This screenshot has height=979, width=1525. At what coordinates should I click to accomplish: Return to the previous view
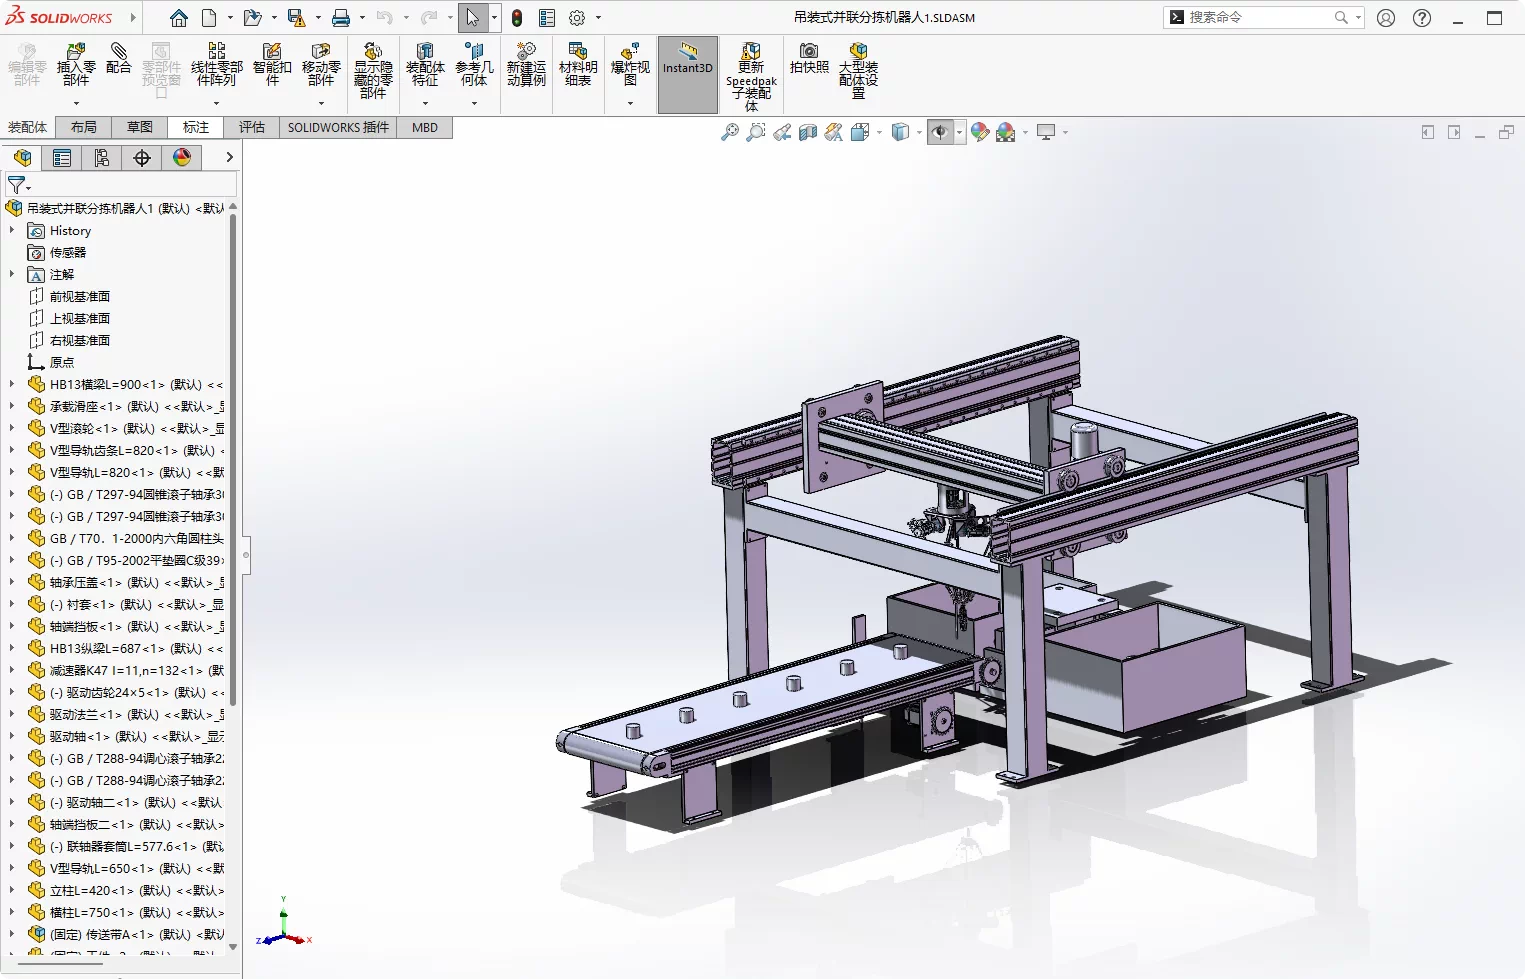click(782, 132)
